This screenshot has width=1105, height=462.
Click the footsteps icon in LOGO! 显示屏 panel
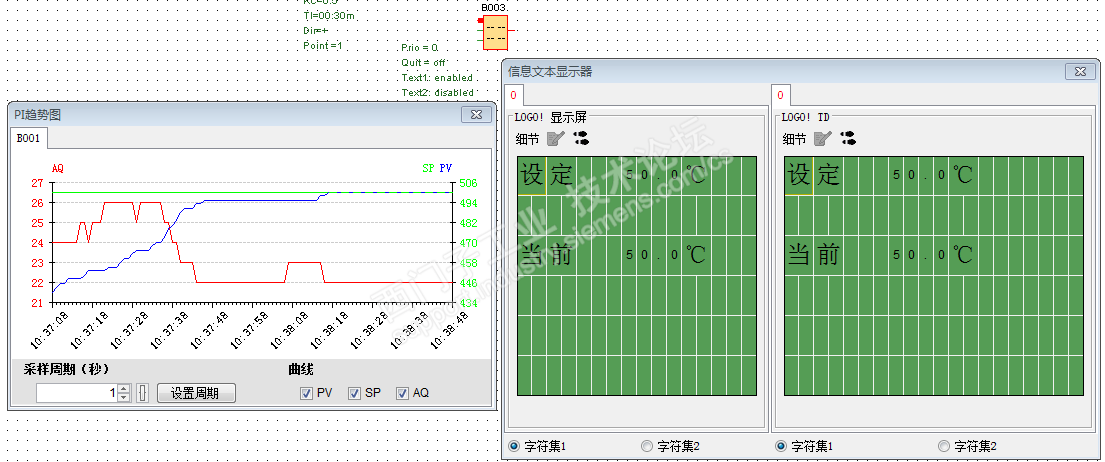click(581, 138)
